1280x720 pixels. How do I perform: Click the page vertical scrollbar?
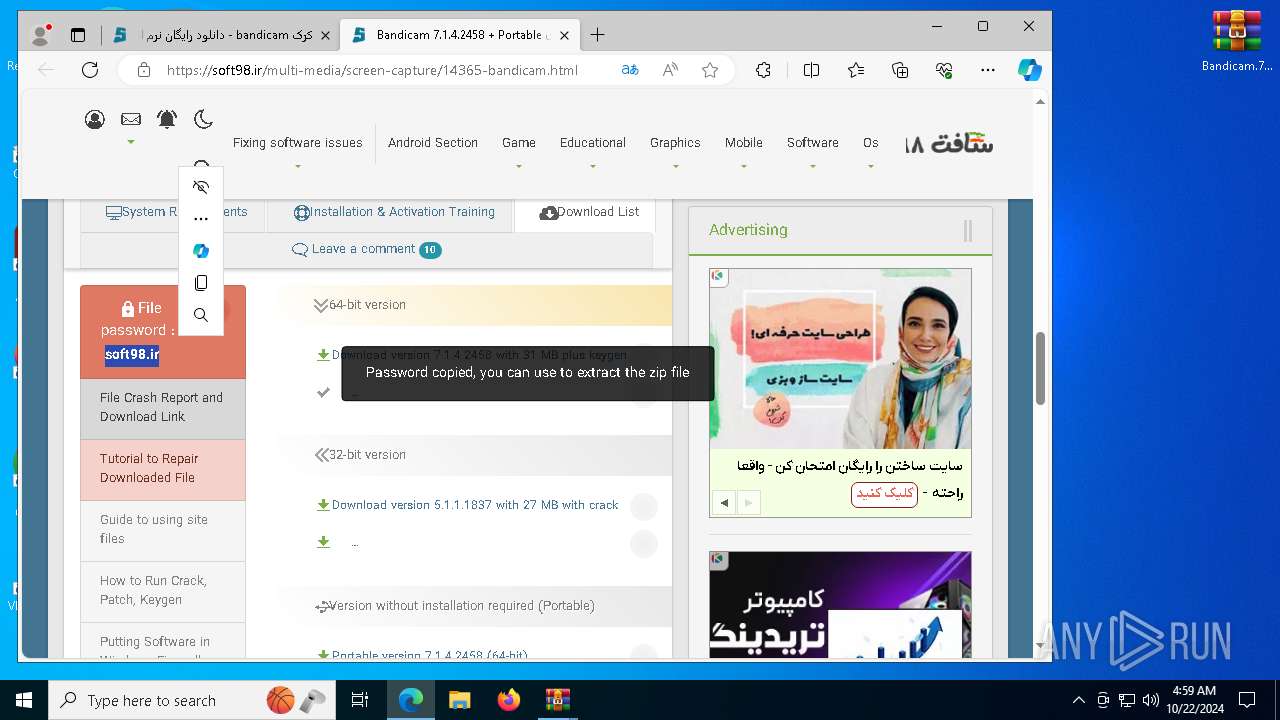[x=1040, y=368]
